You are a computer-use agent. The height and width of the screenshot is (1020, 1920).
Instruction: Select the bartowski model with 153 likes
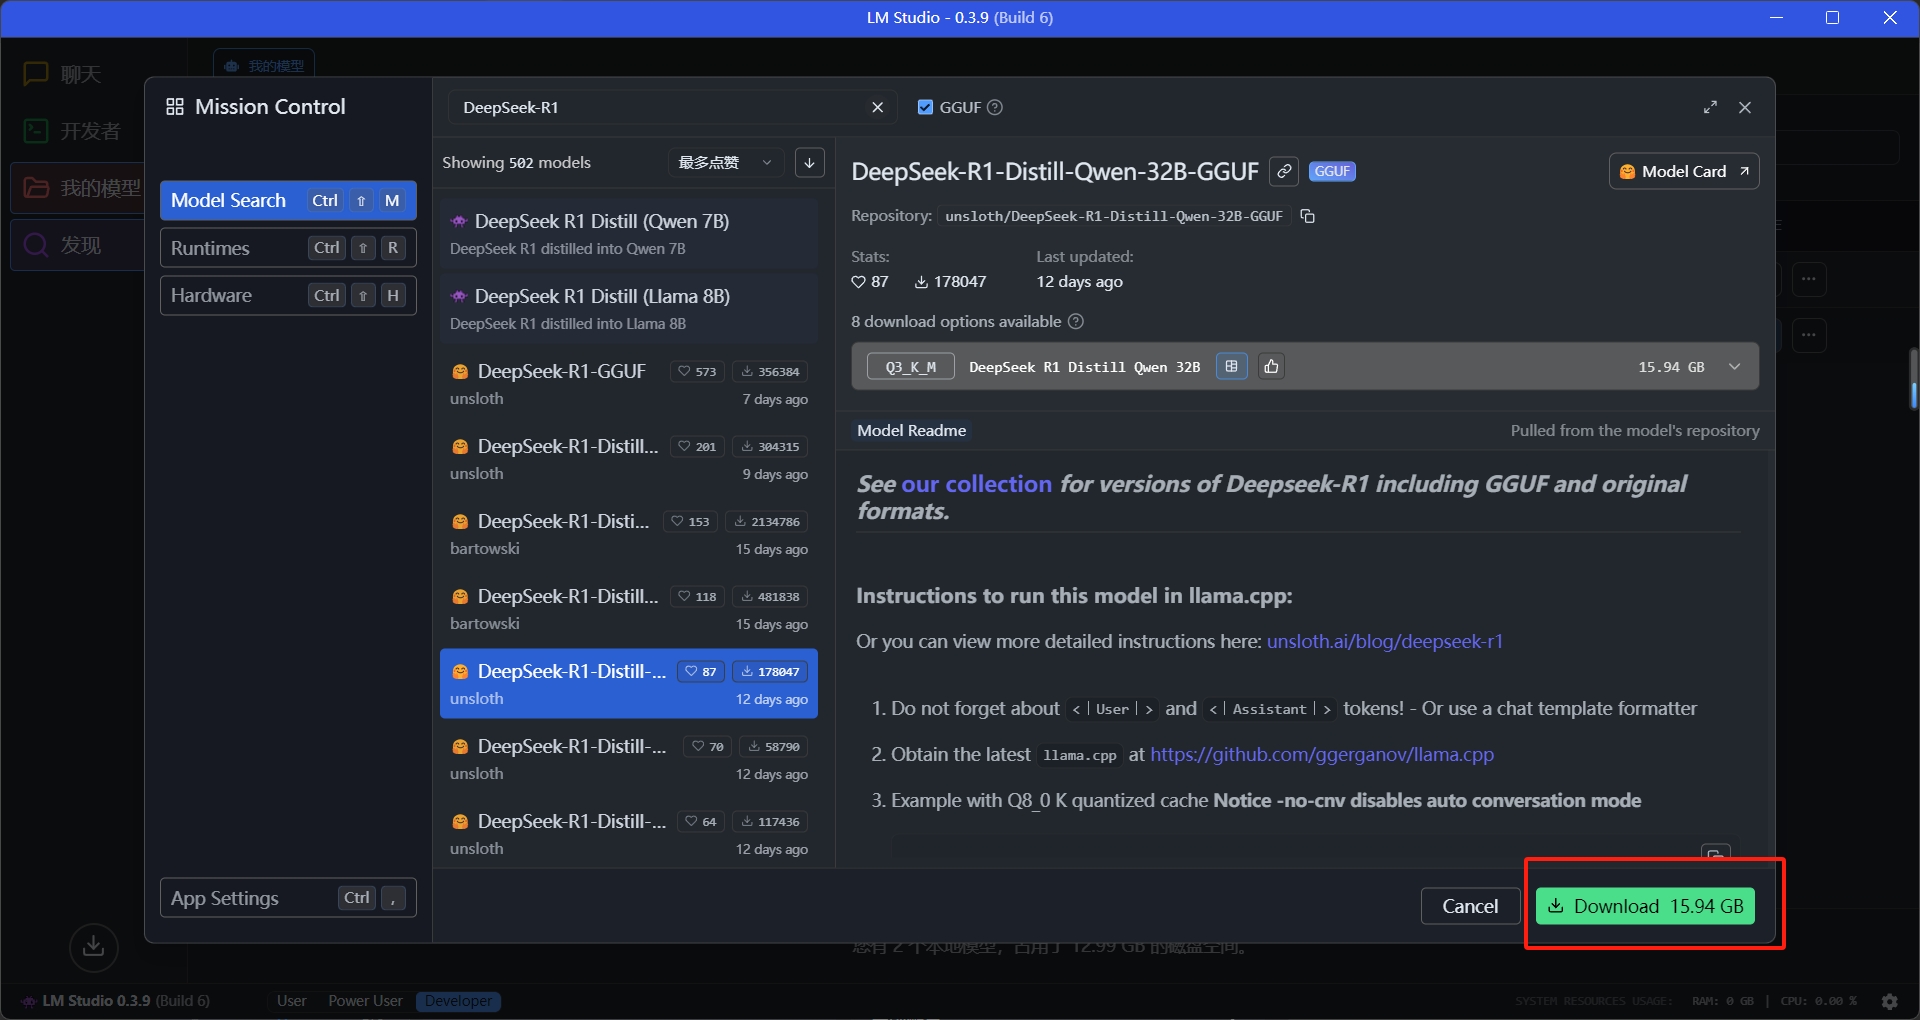point(629,534)
